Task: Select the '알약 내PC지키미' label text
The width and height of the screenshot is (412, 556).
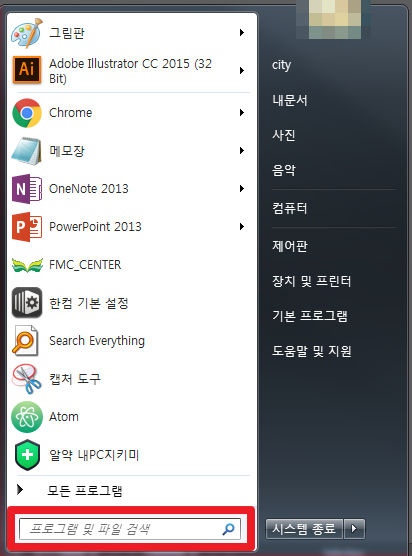Action: click(x=94, y=455)
